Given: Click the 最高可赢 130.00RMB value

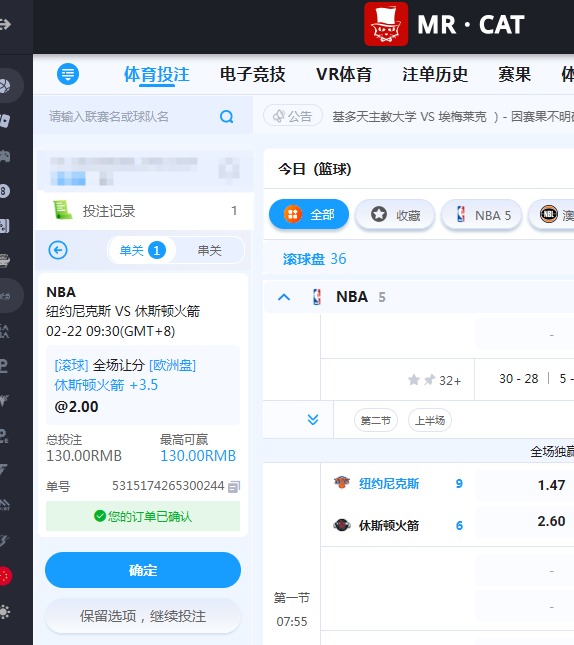Looking at the screenshot, I should 198,456.
